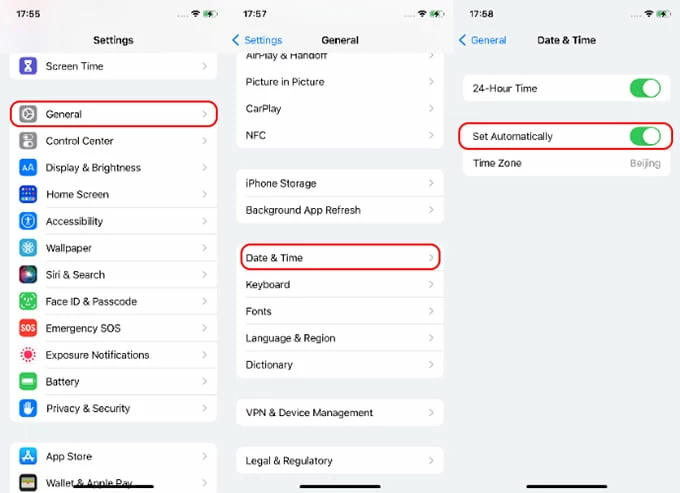The width and height of the screenshot is (680, 493).
Task: Go back to Settings
Action: tap(257, 40)
